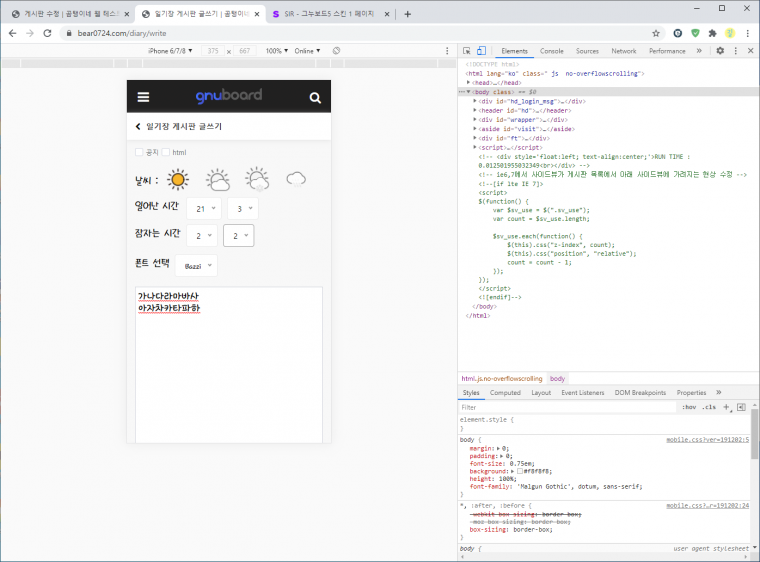Select the sunny weather icon
This screenshot has width=760, height=562.
[x=178, y=179]
